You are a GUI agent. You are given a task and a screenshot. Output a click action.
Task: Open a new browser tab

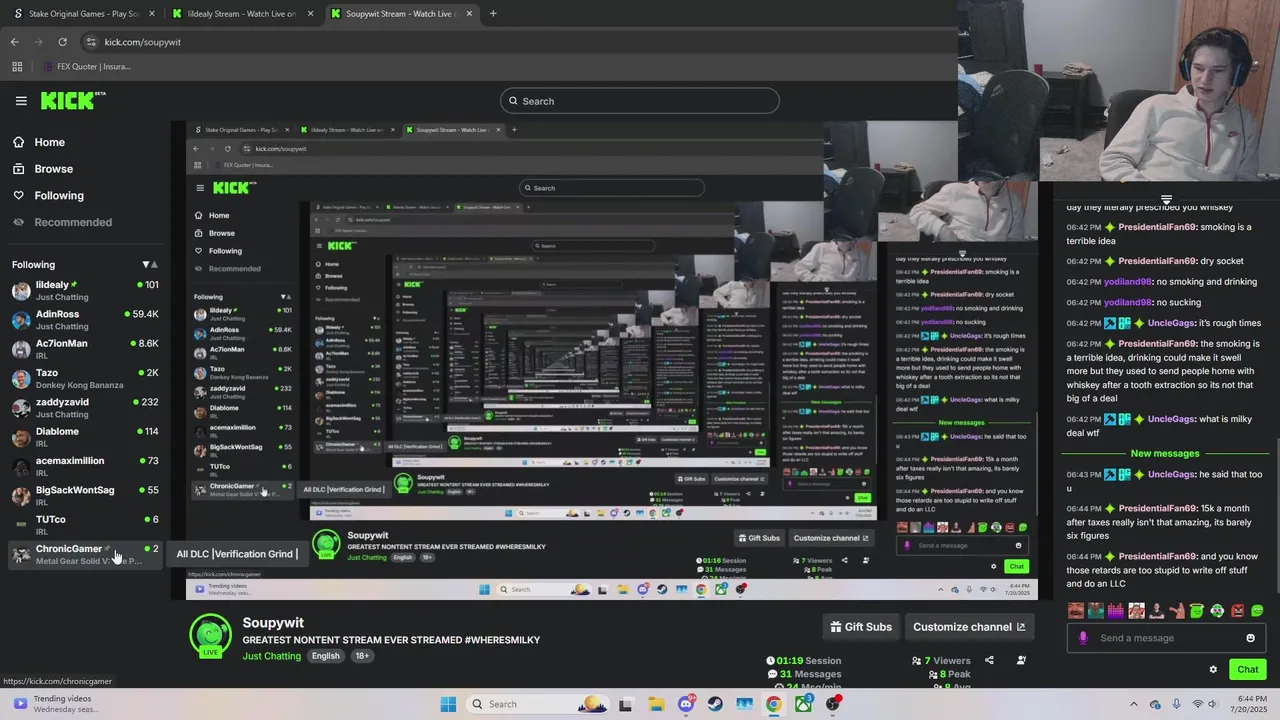pyautogui.click(x=493, y=14)
